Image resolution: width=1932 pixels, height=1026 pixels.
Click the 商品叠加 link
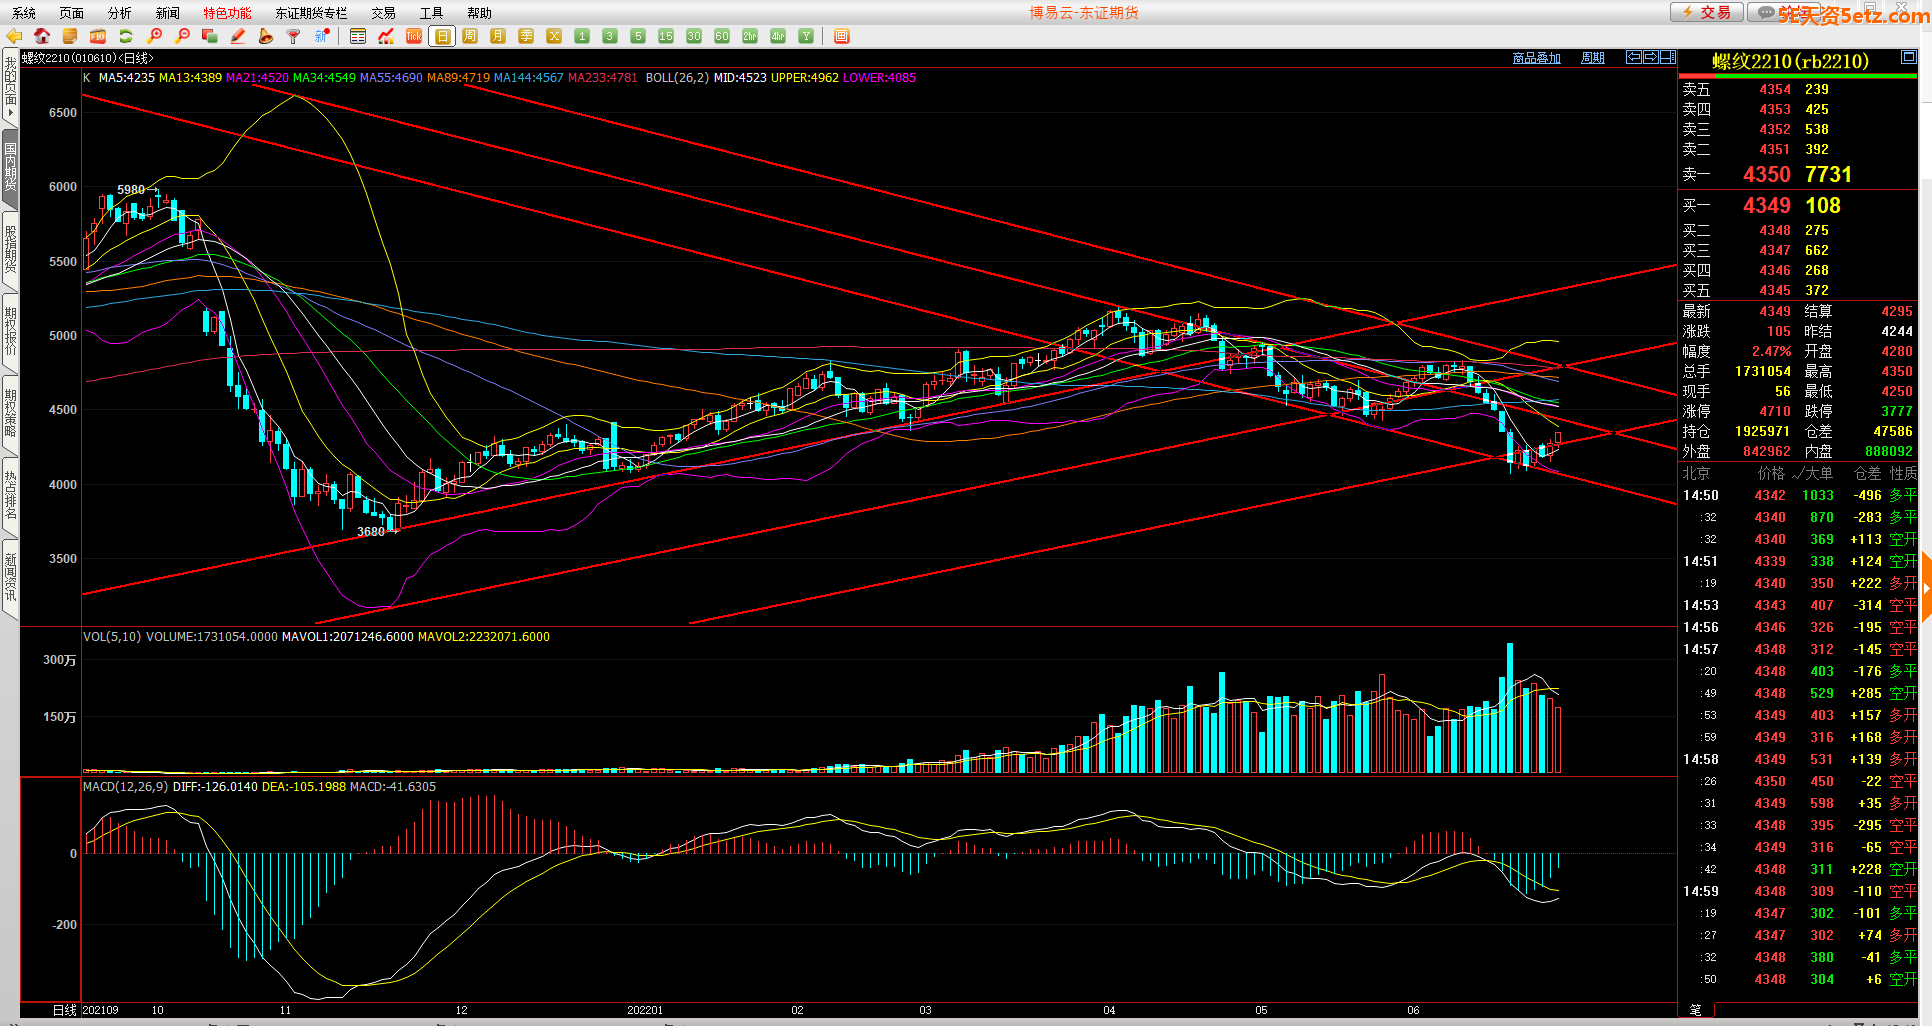[x=1536, y=58]
